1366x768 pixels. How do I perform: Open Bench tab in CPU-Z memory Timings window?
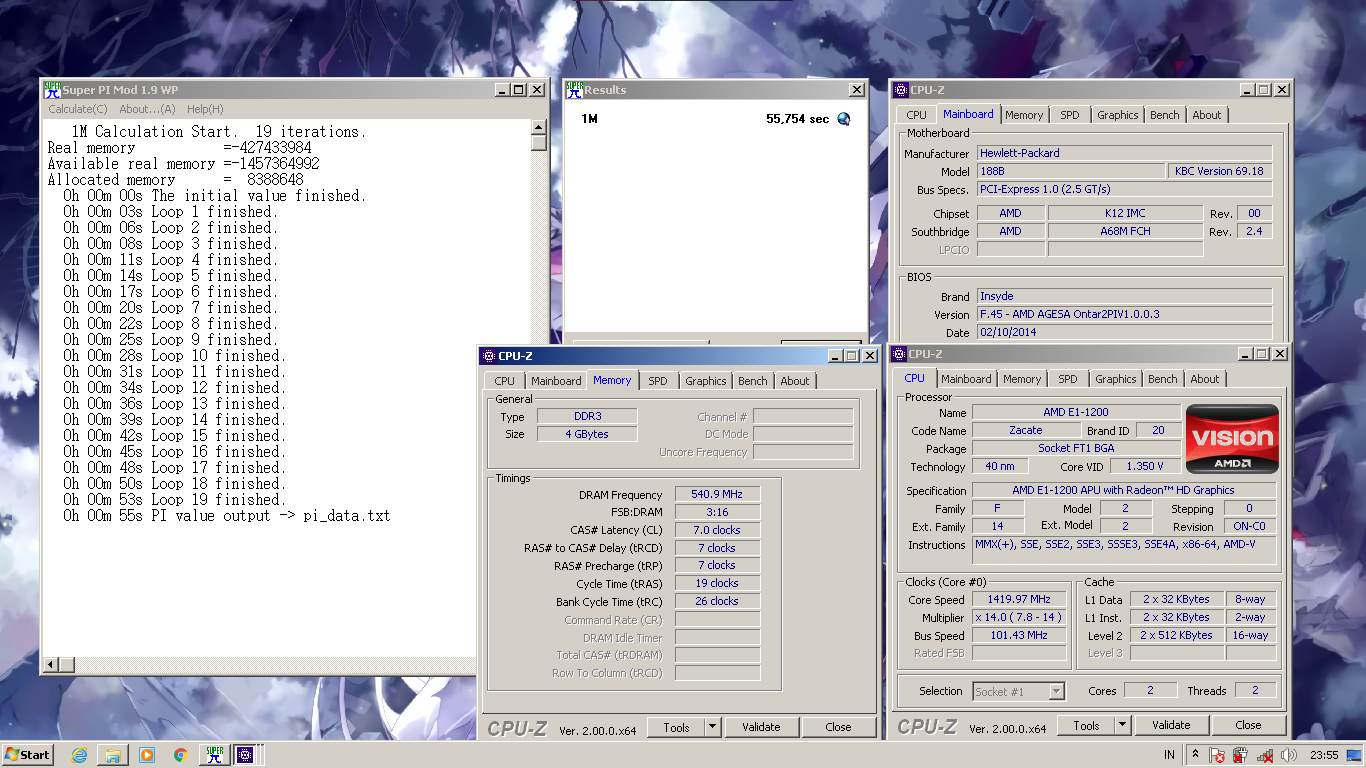pyautogui.click(x=753, y=381)
